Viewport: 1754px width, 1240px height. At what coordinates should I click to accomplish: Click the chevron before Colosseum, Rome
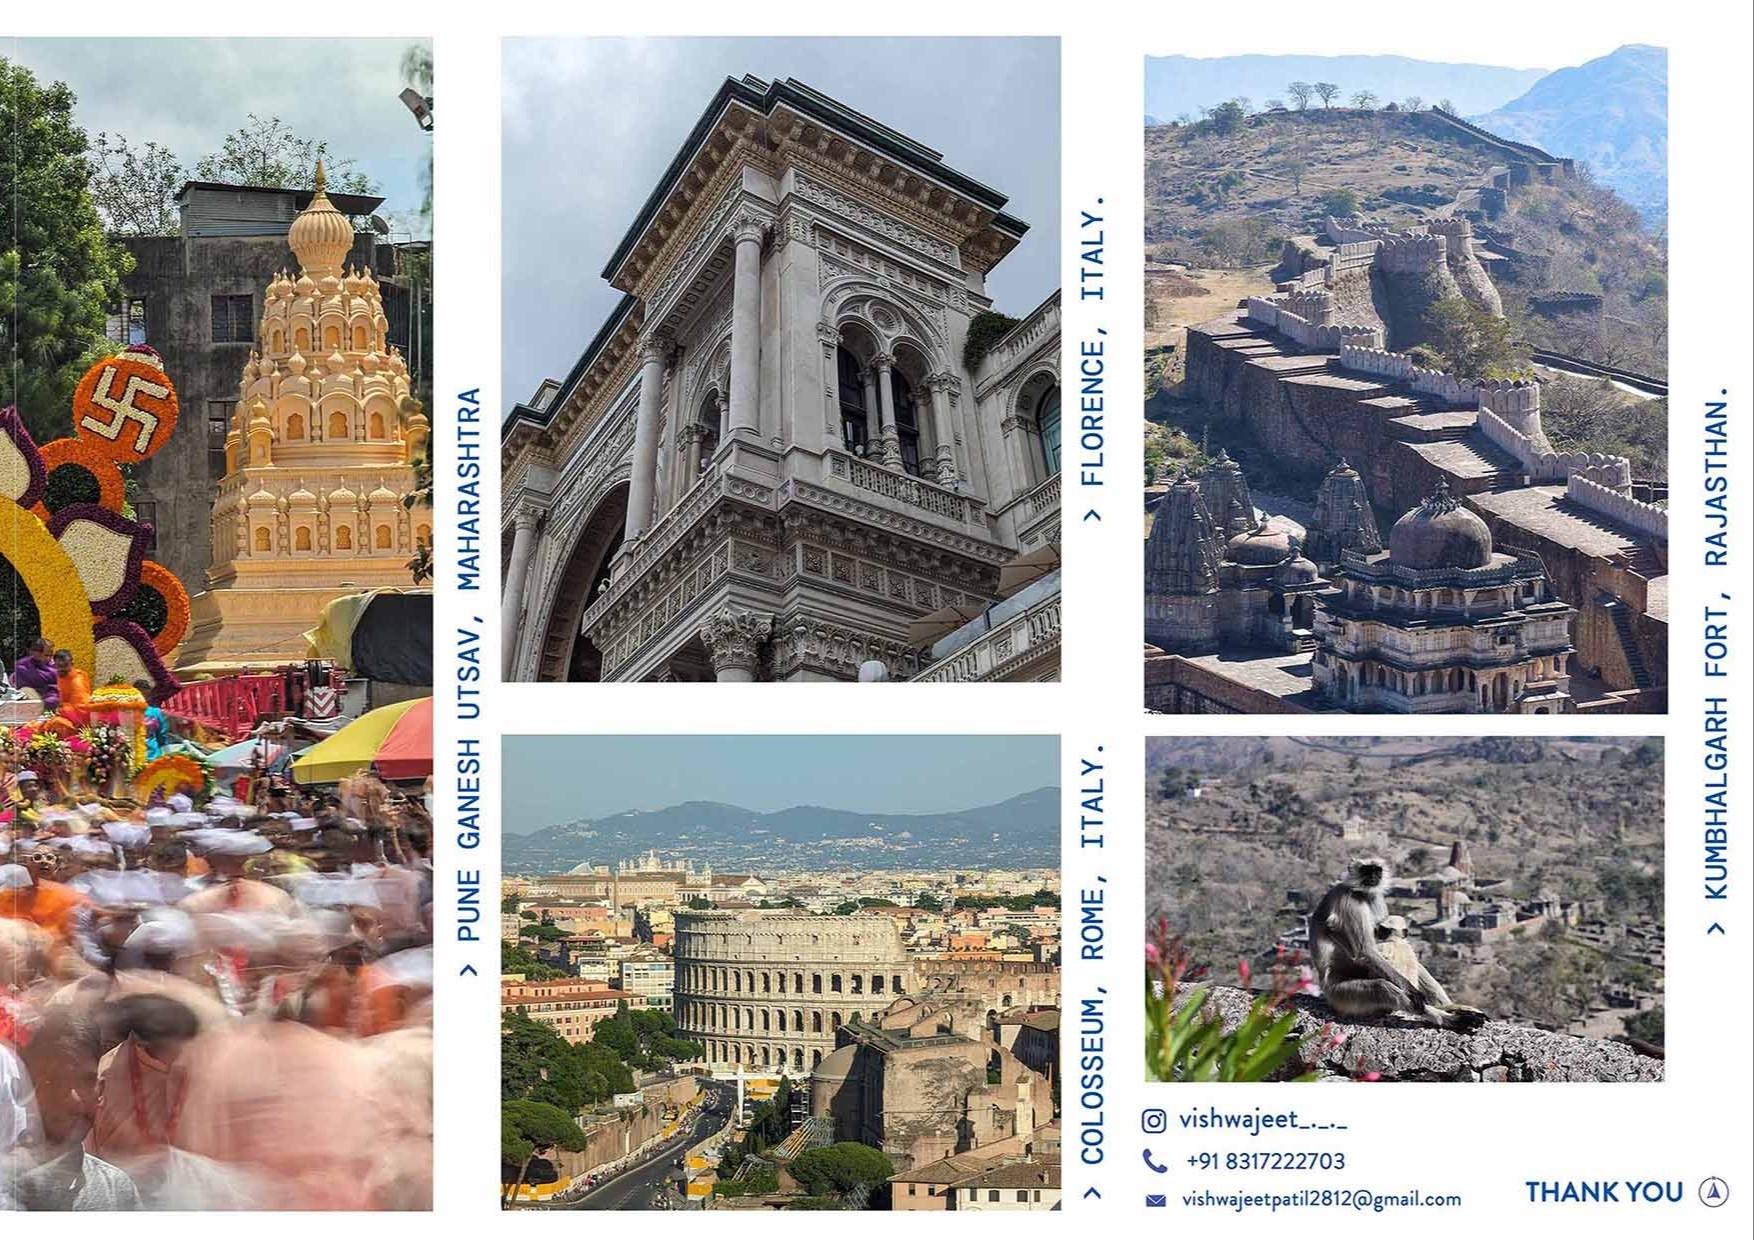click(x=1093, y=1192)
